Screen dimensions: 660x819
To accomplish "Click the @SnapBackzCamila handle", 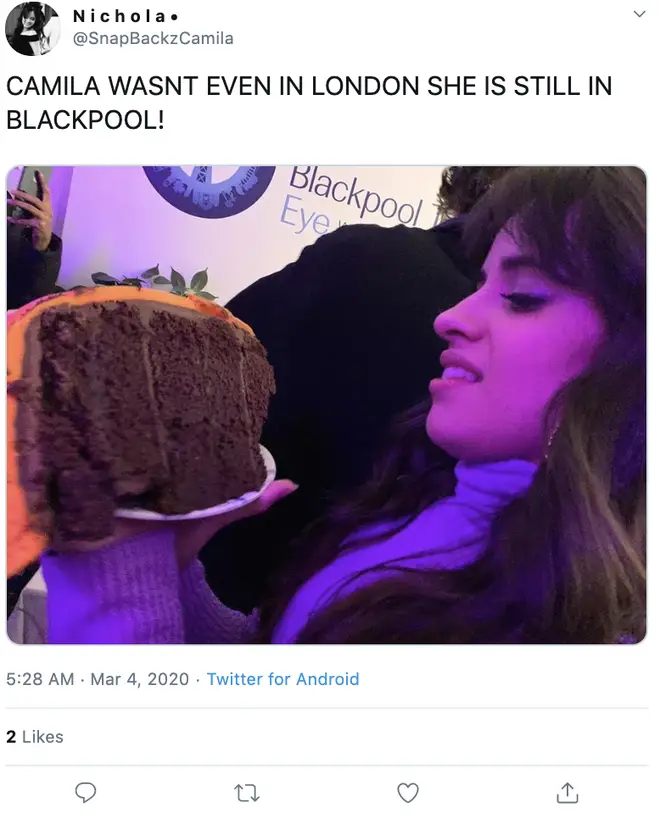I will [x=153, y=39].
